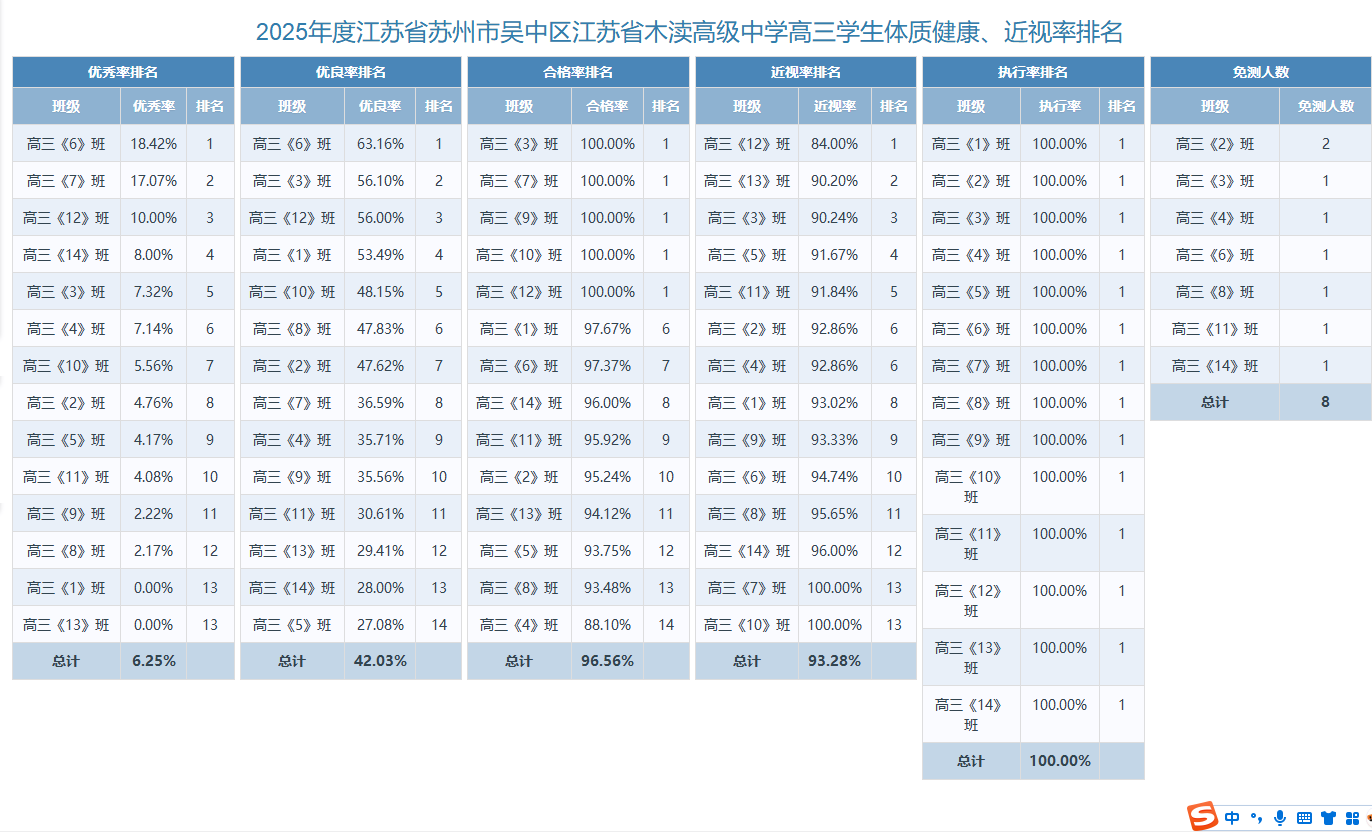Select 高三《6》班 row in 优秀率 ranking
The width and height of the screenshot is (1372, 832).
click(66, 143)
